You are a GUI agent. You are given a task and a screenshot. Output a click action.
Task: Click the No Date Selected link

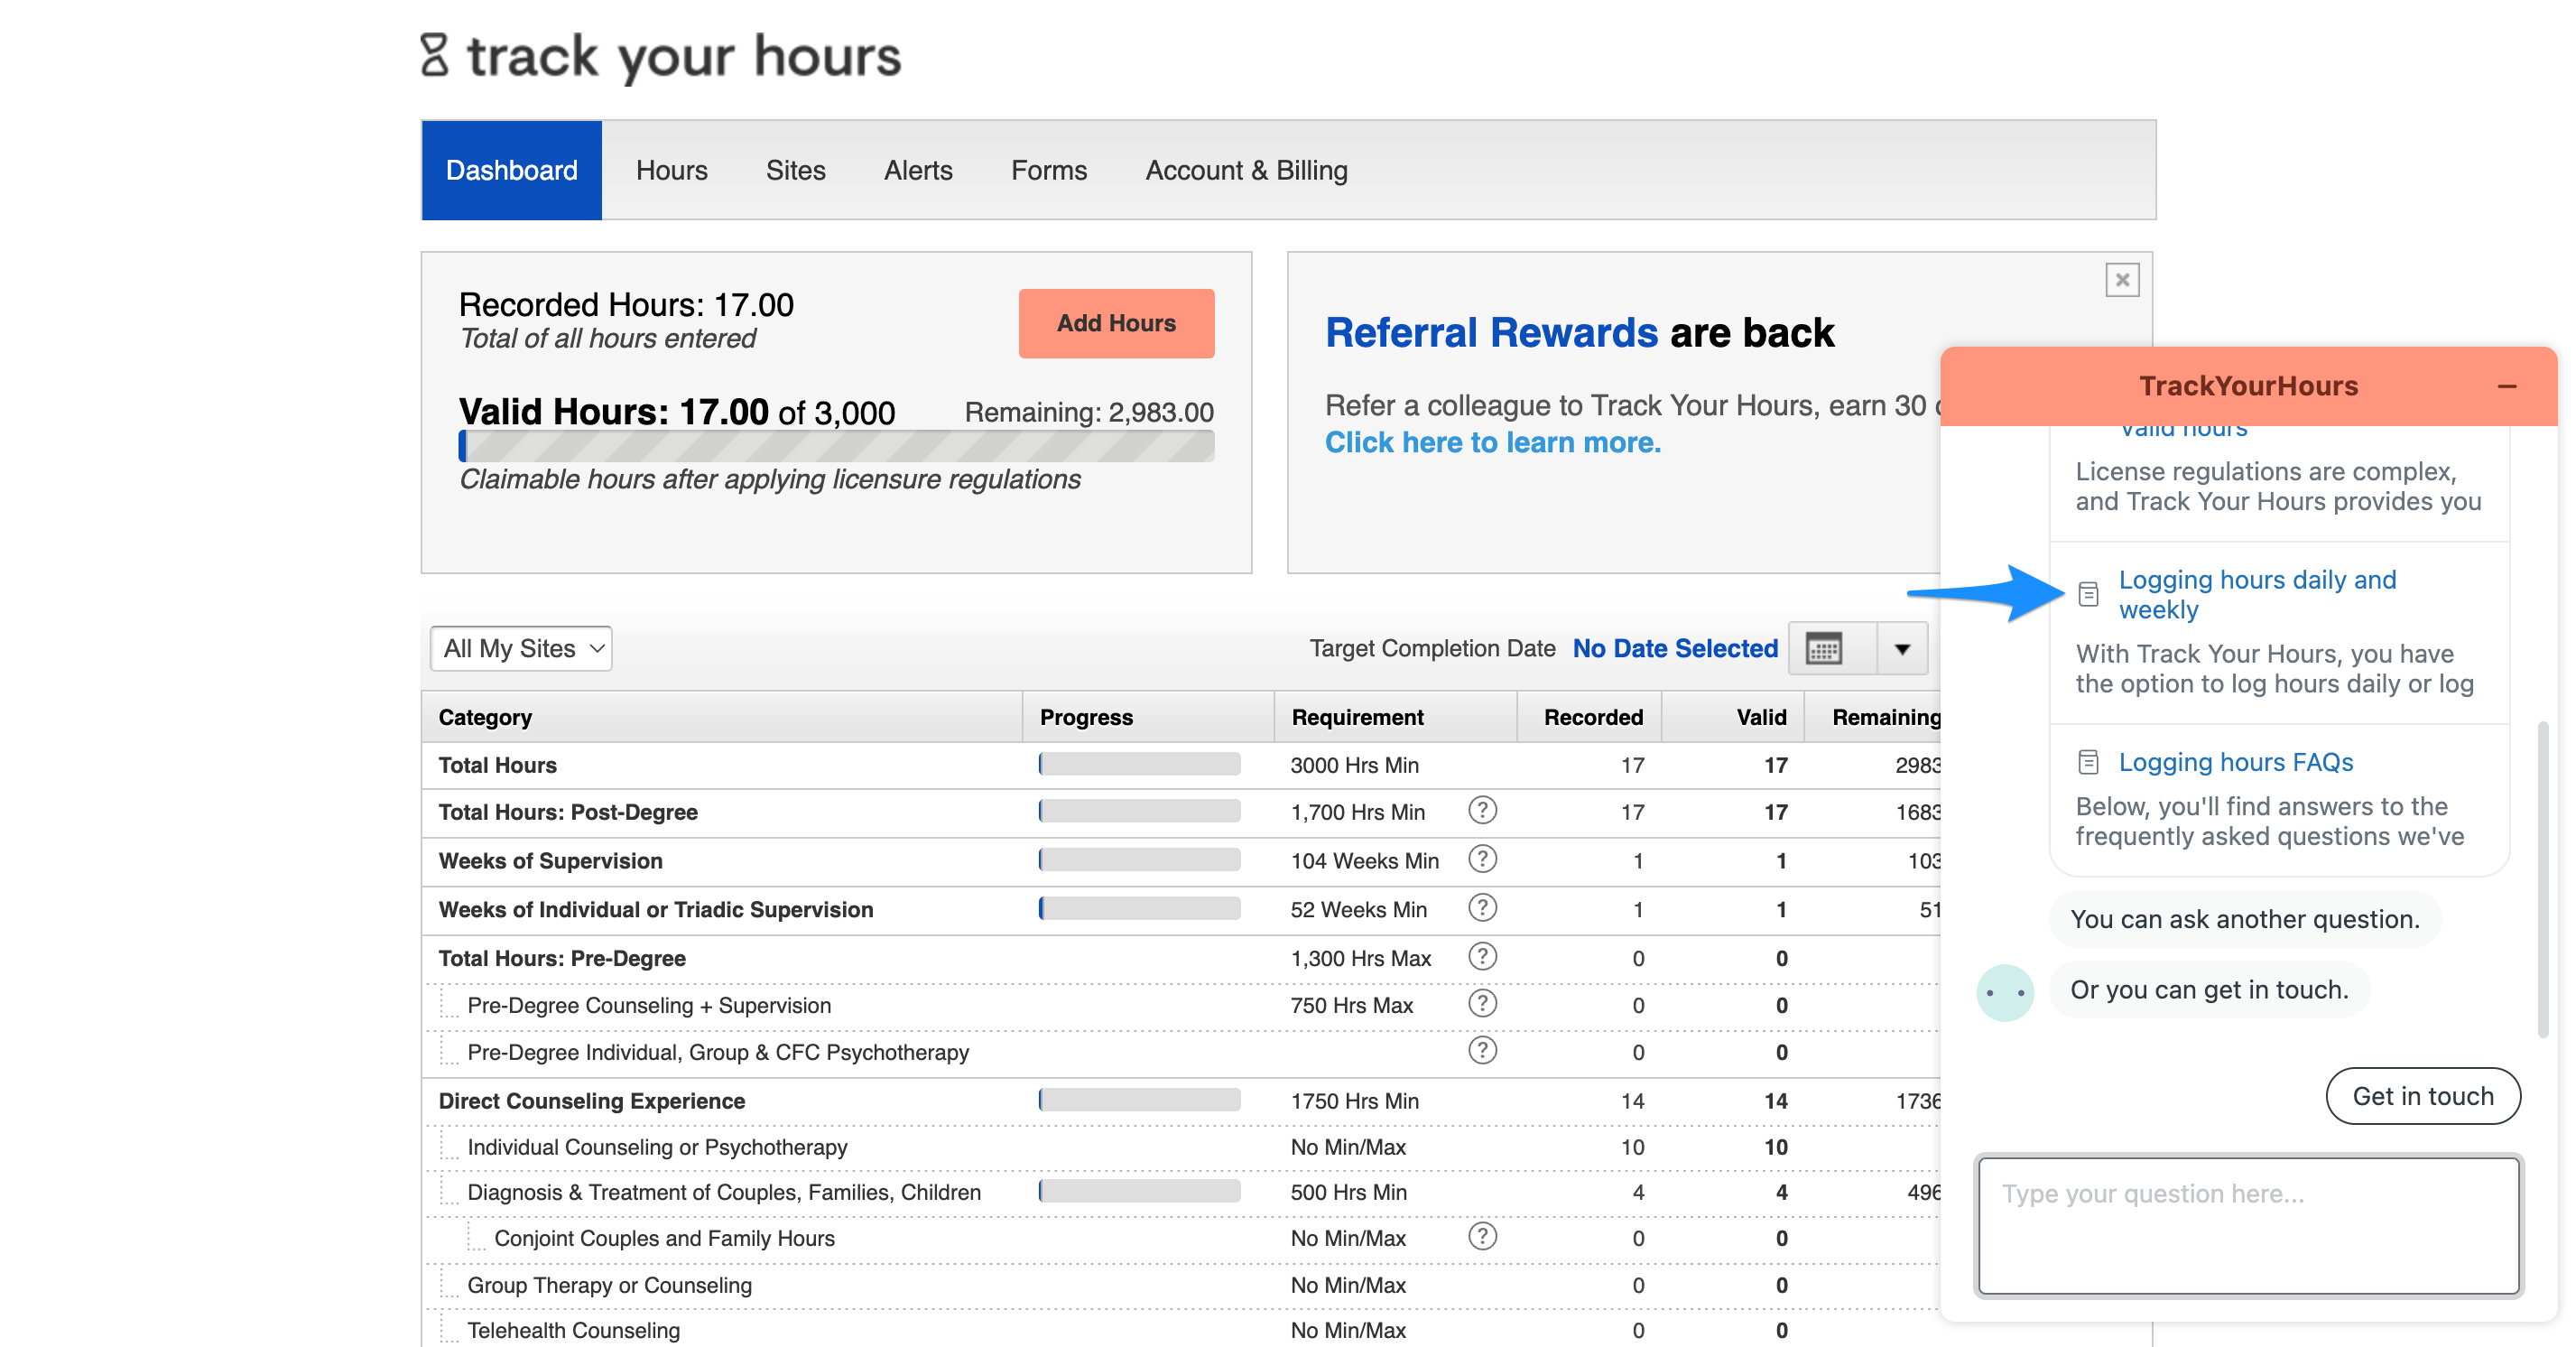coord(1675,649)
